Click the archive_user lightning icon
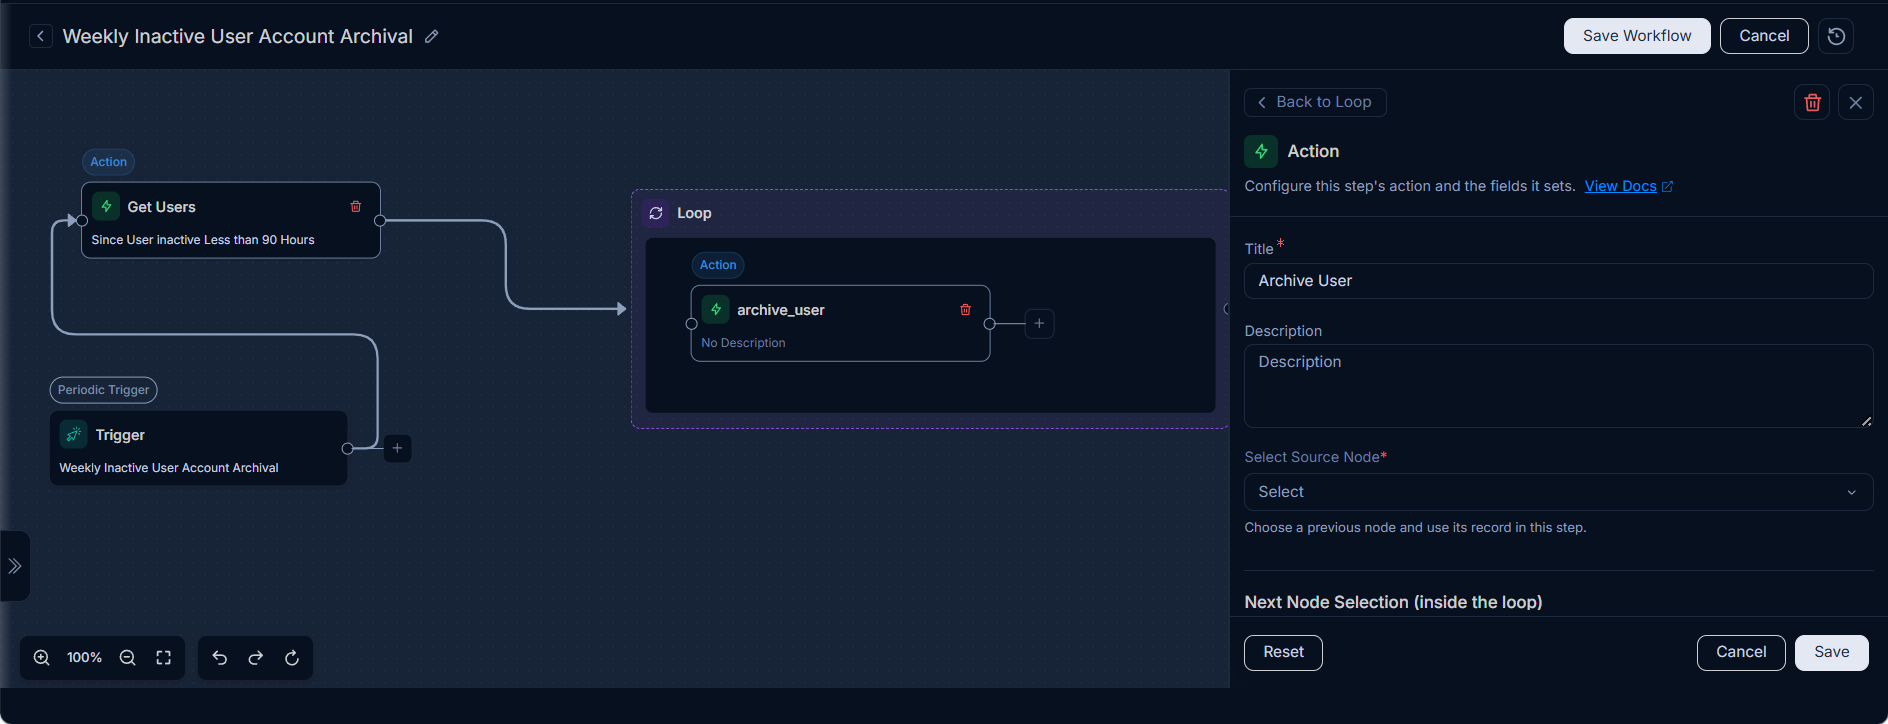1888x724 pixels. (x=716, y=309)
